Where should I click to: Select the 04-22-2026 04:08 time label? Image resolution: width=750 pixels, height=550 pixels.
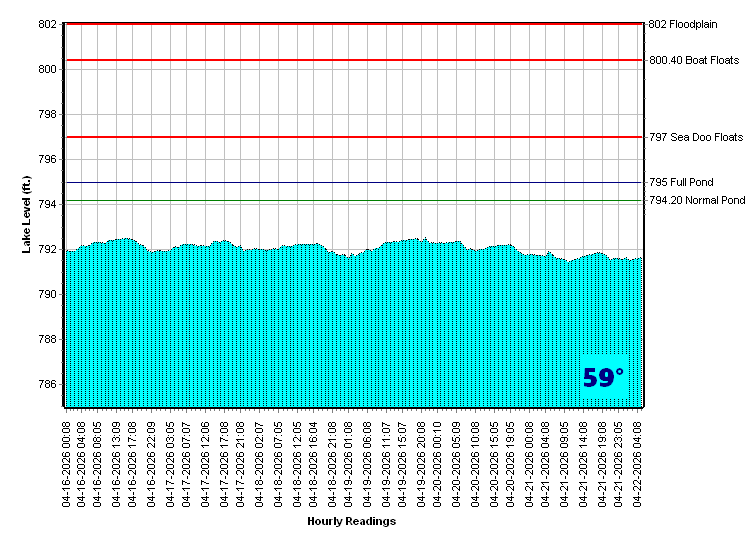(x=639, y=461)
